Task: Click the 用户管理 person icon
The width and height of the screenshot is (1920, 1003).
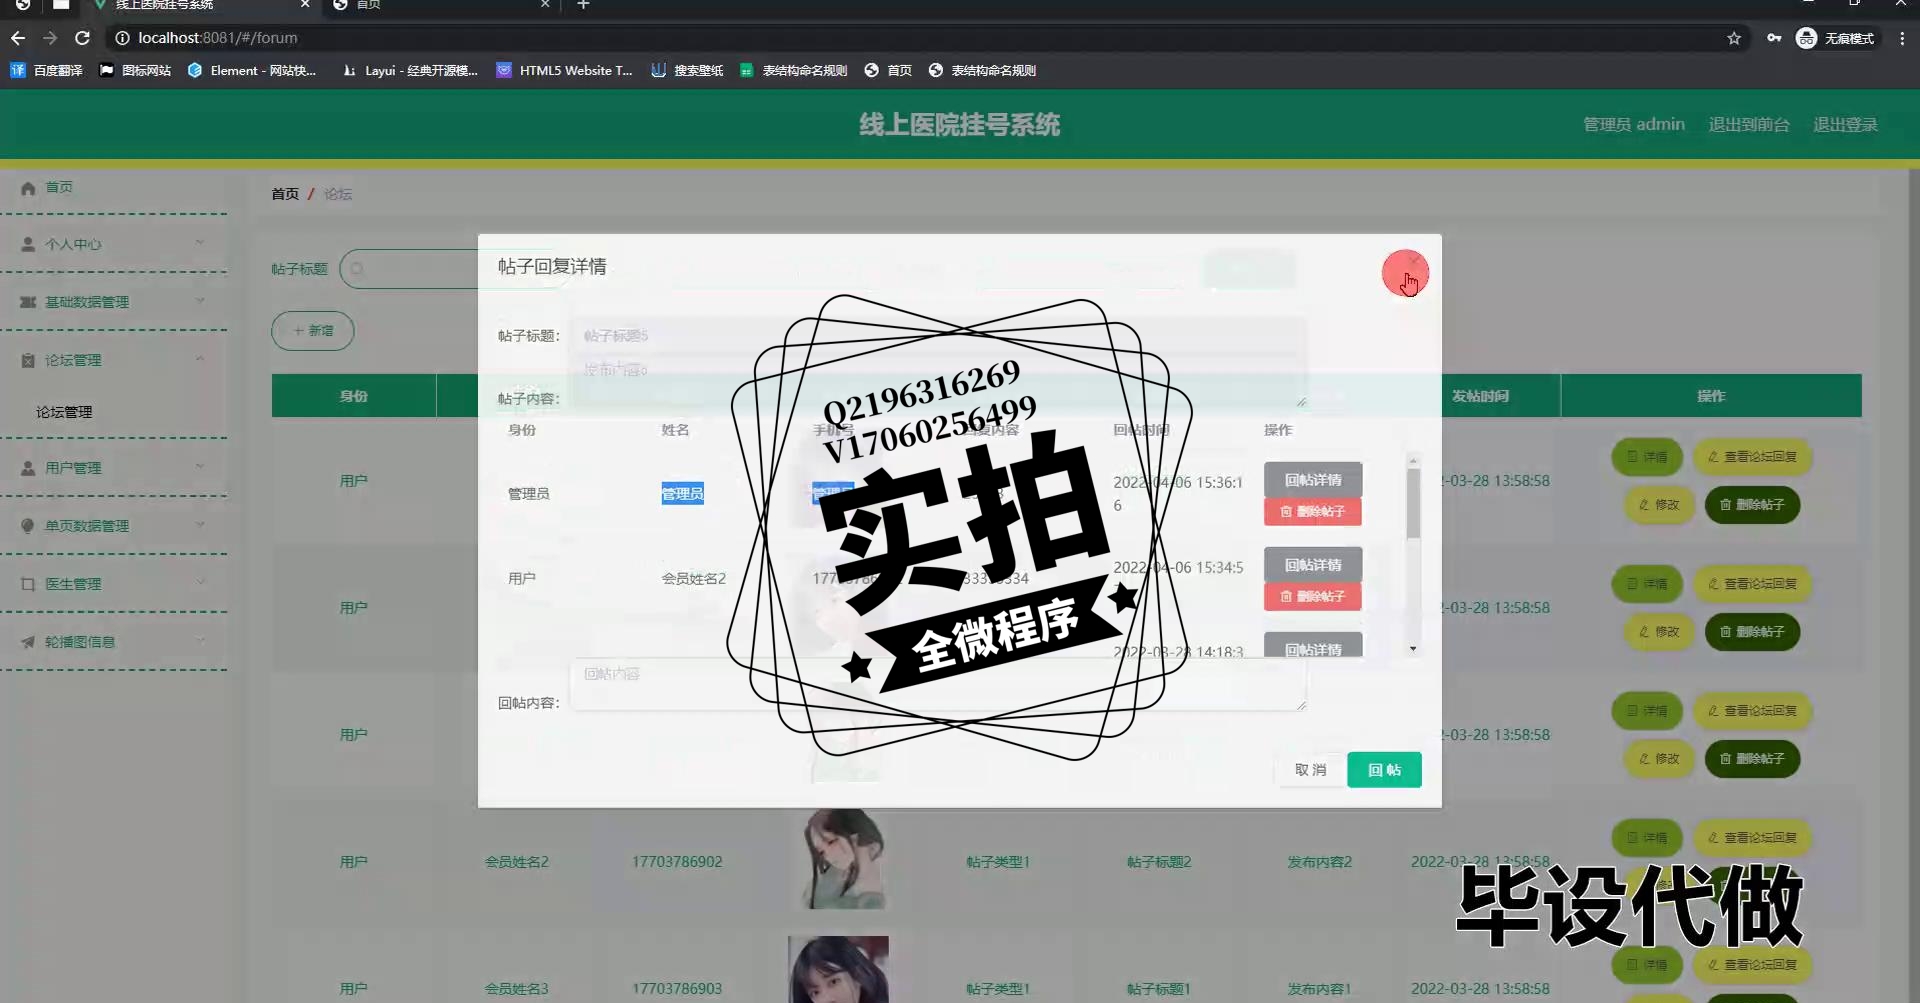Action: tap(28, 468)
